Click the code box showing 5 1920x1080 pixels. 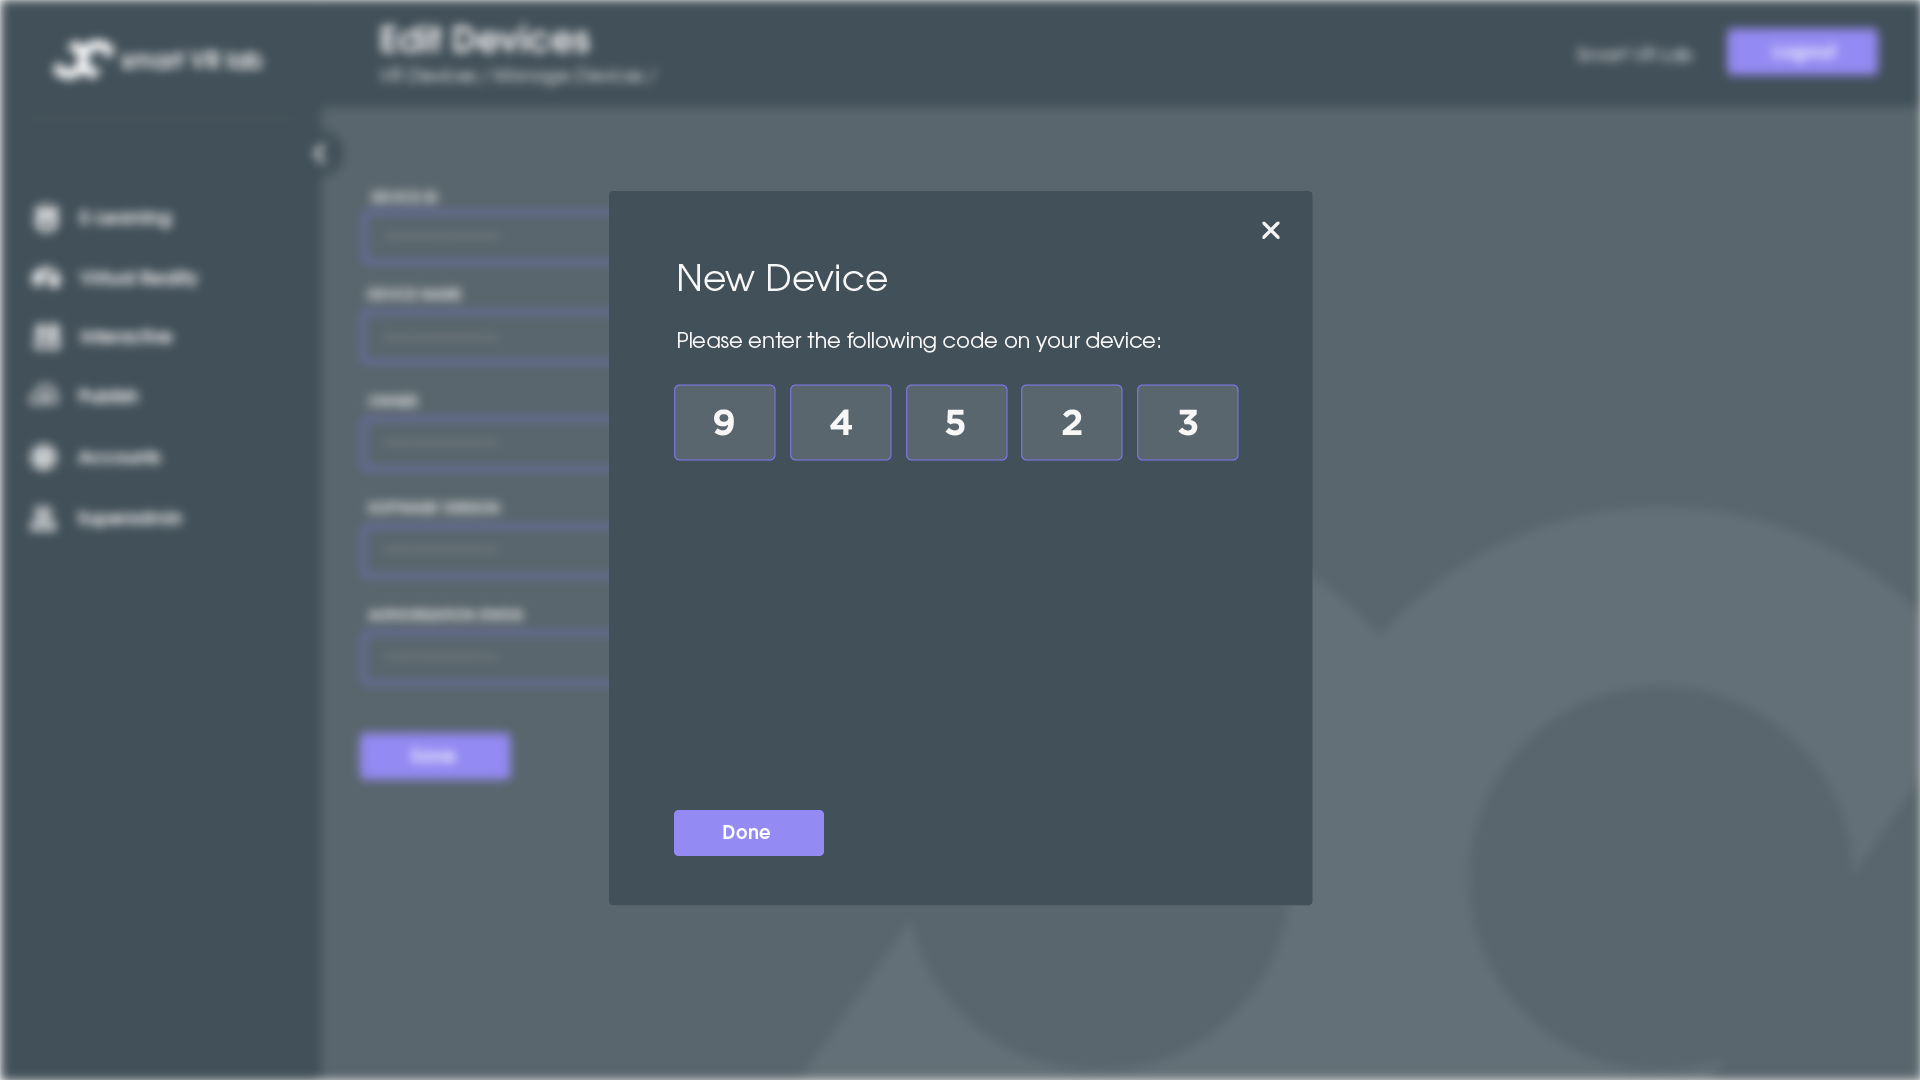956,423
